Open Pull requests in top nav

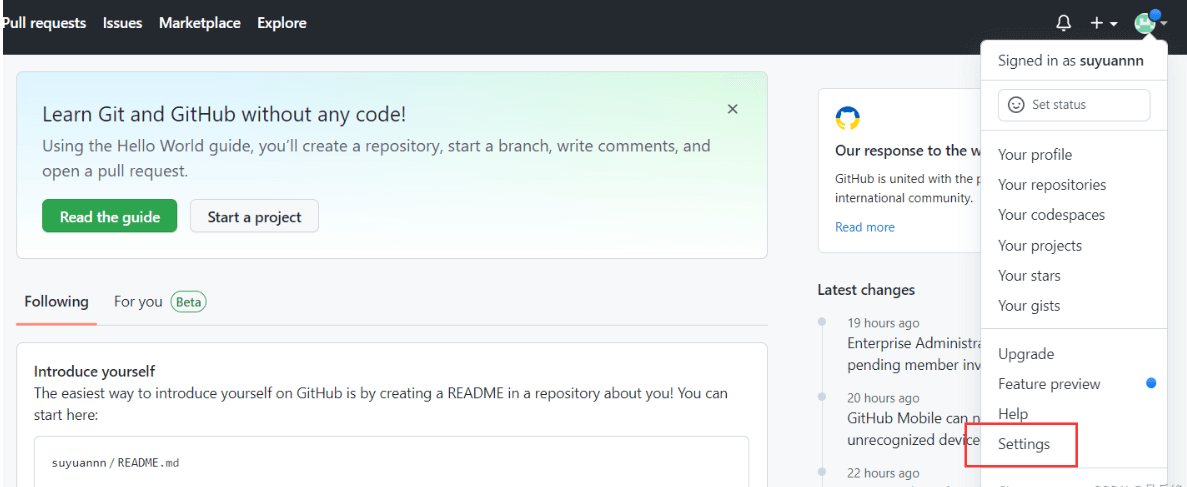pos(44,23)
